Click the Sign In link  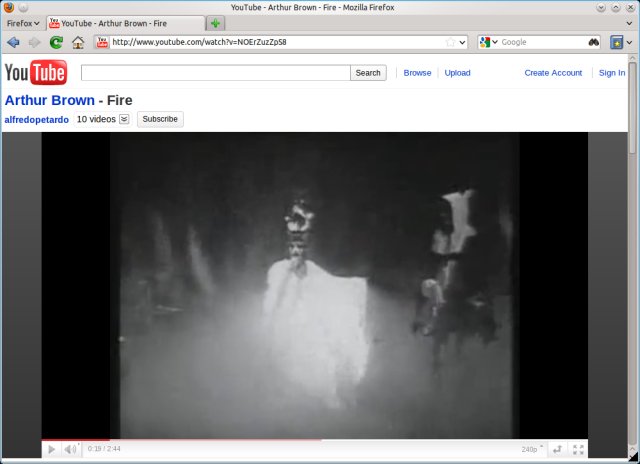pyautogui.click(x=611, y=73)
